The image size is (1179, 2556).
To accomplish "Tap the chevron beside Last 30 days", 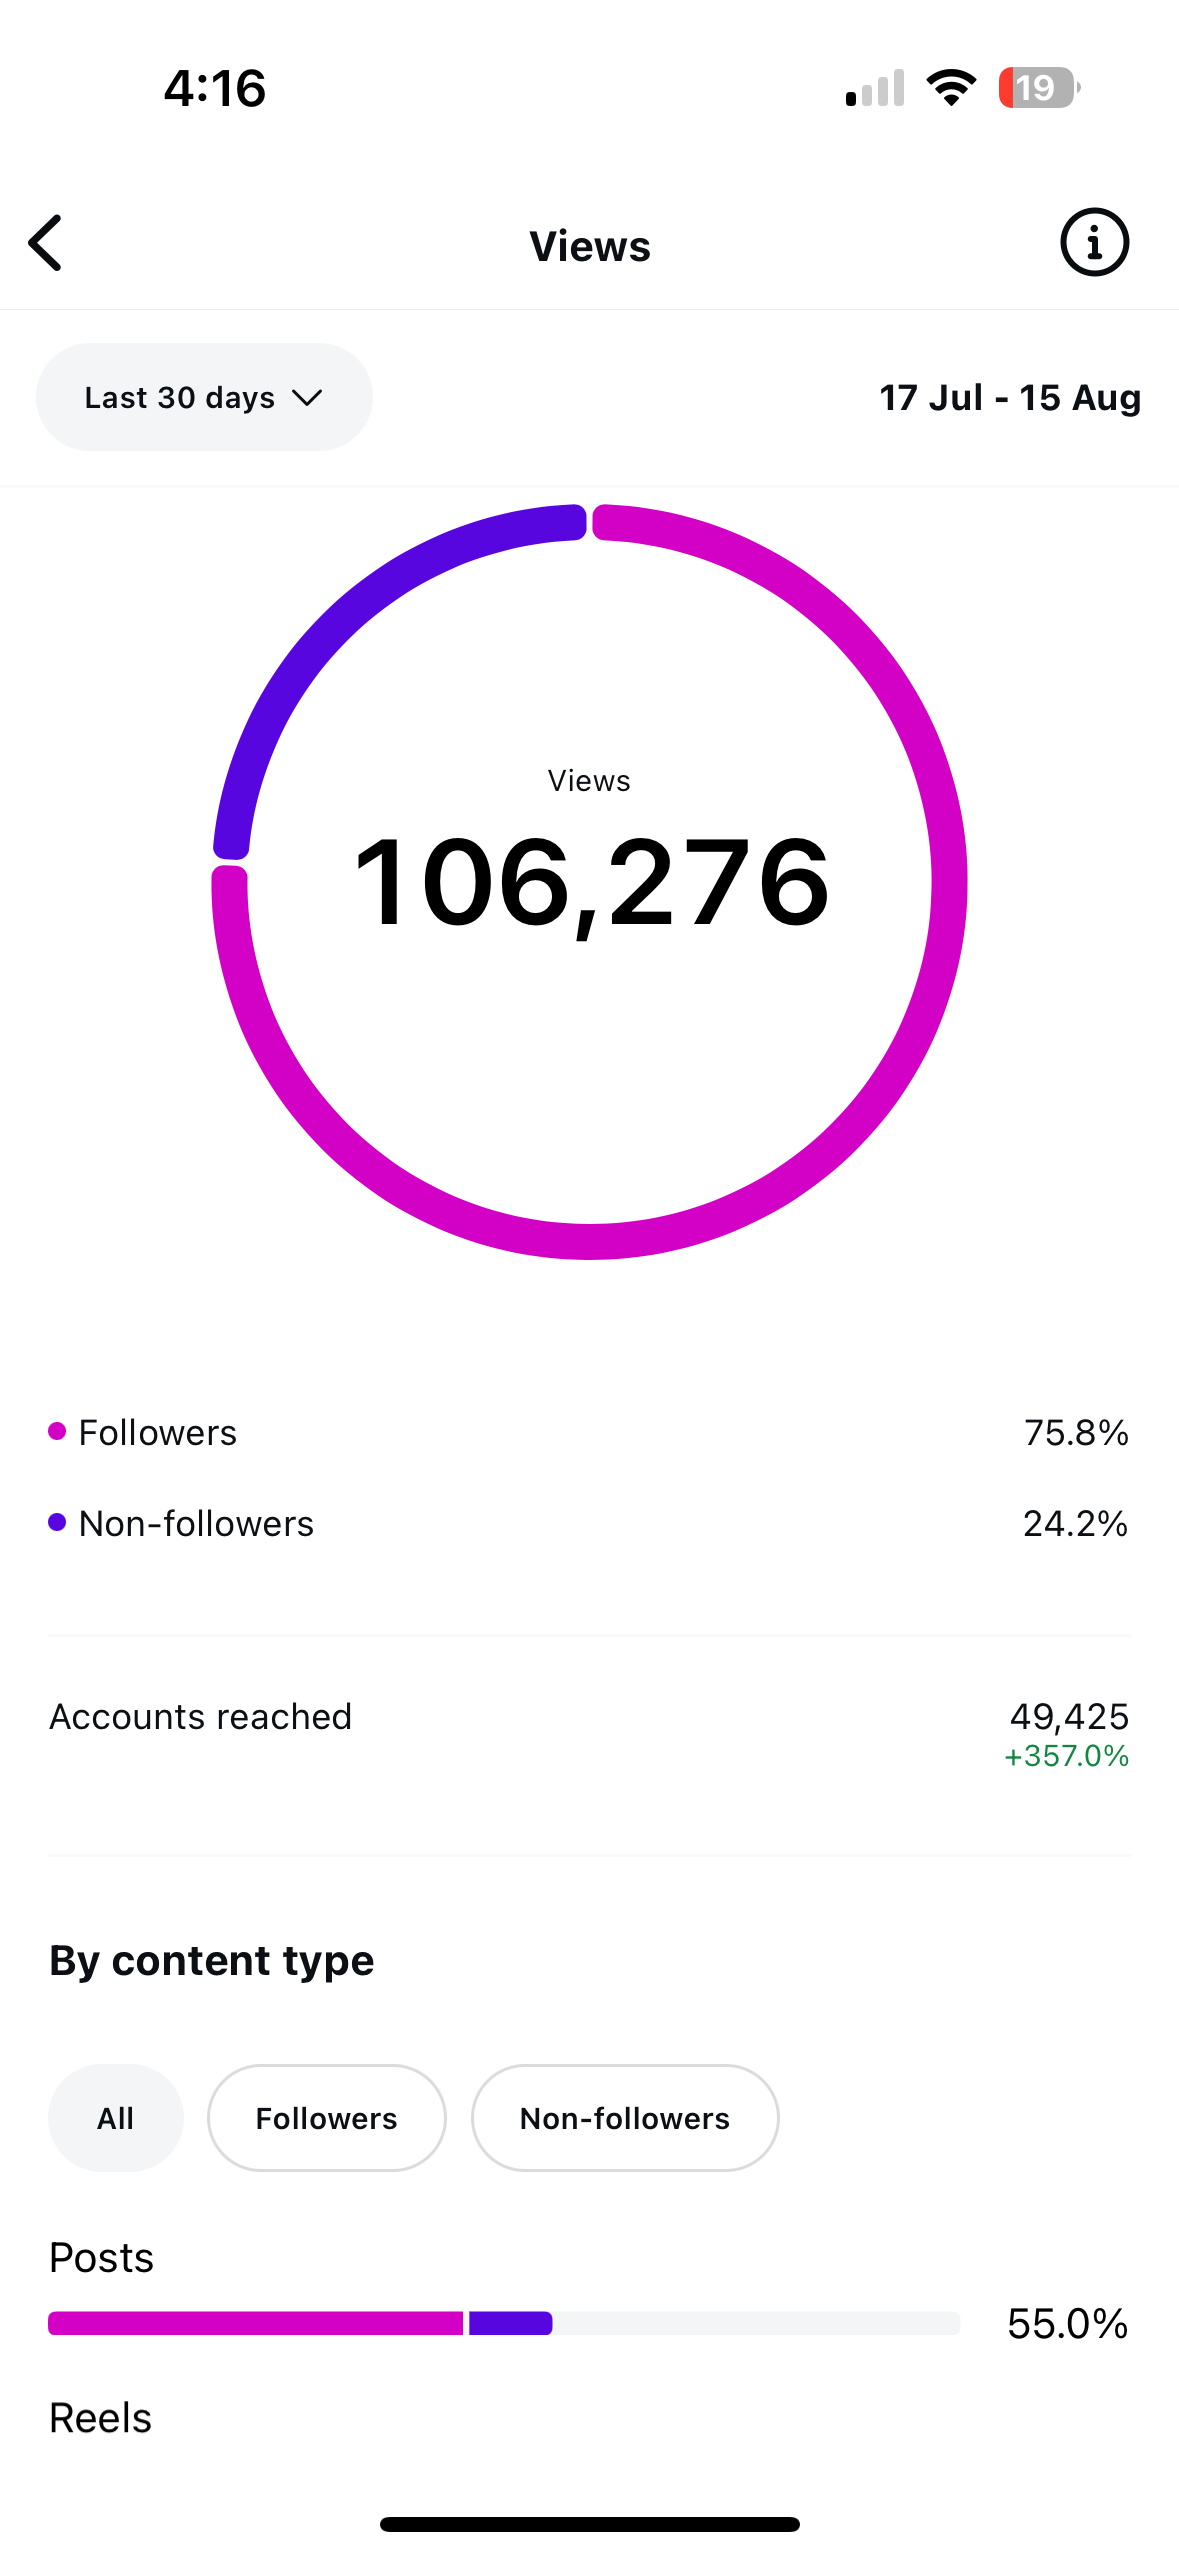I will [307, 398].
